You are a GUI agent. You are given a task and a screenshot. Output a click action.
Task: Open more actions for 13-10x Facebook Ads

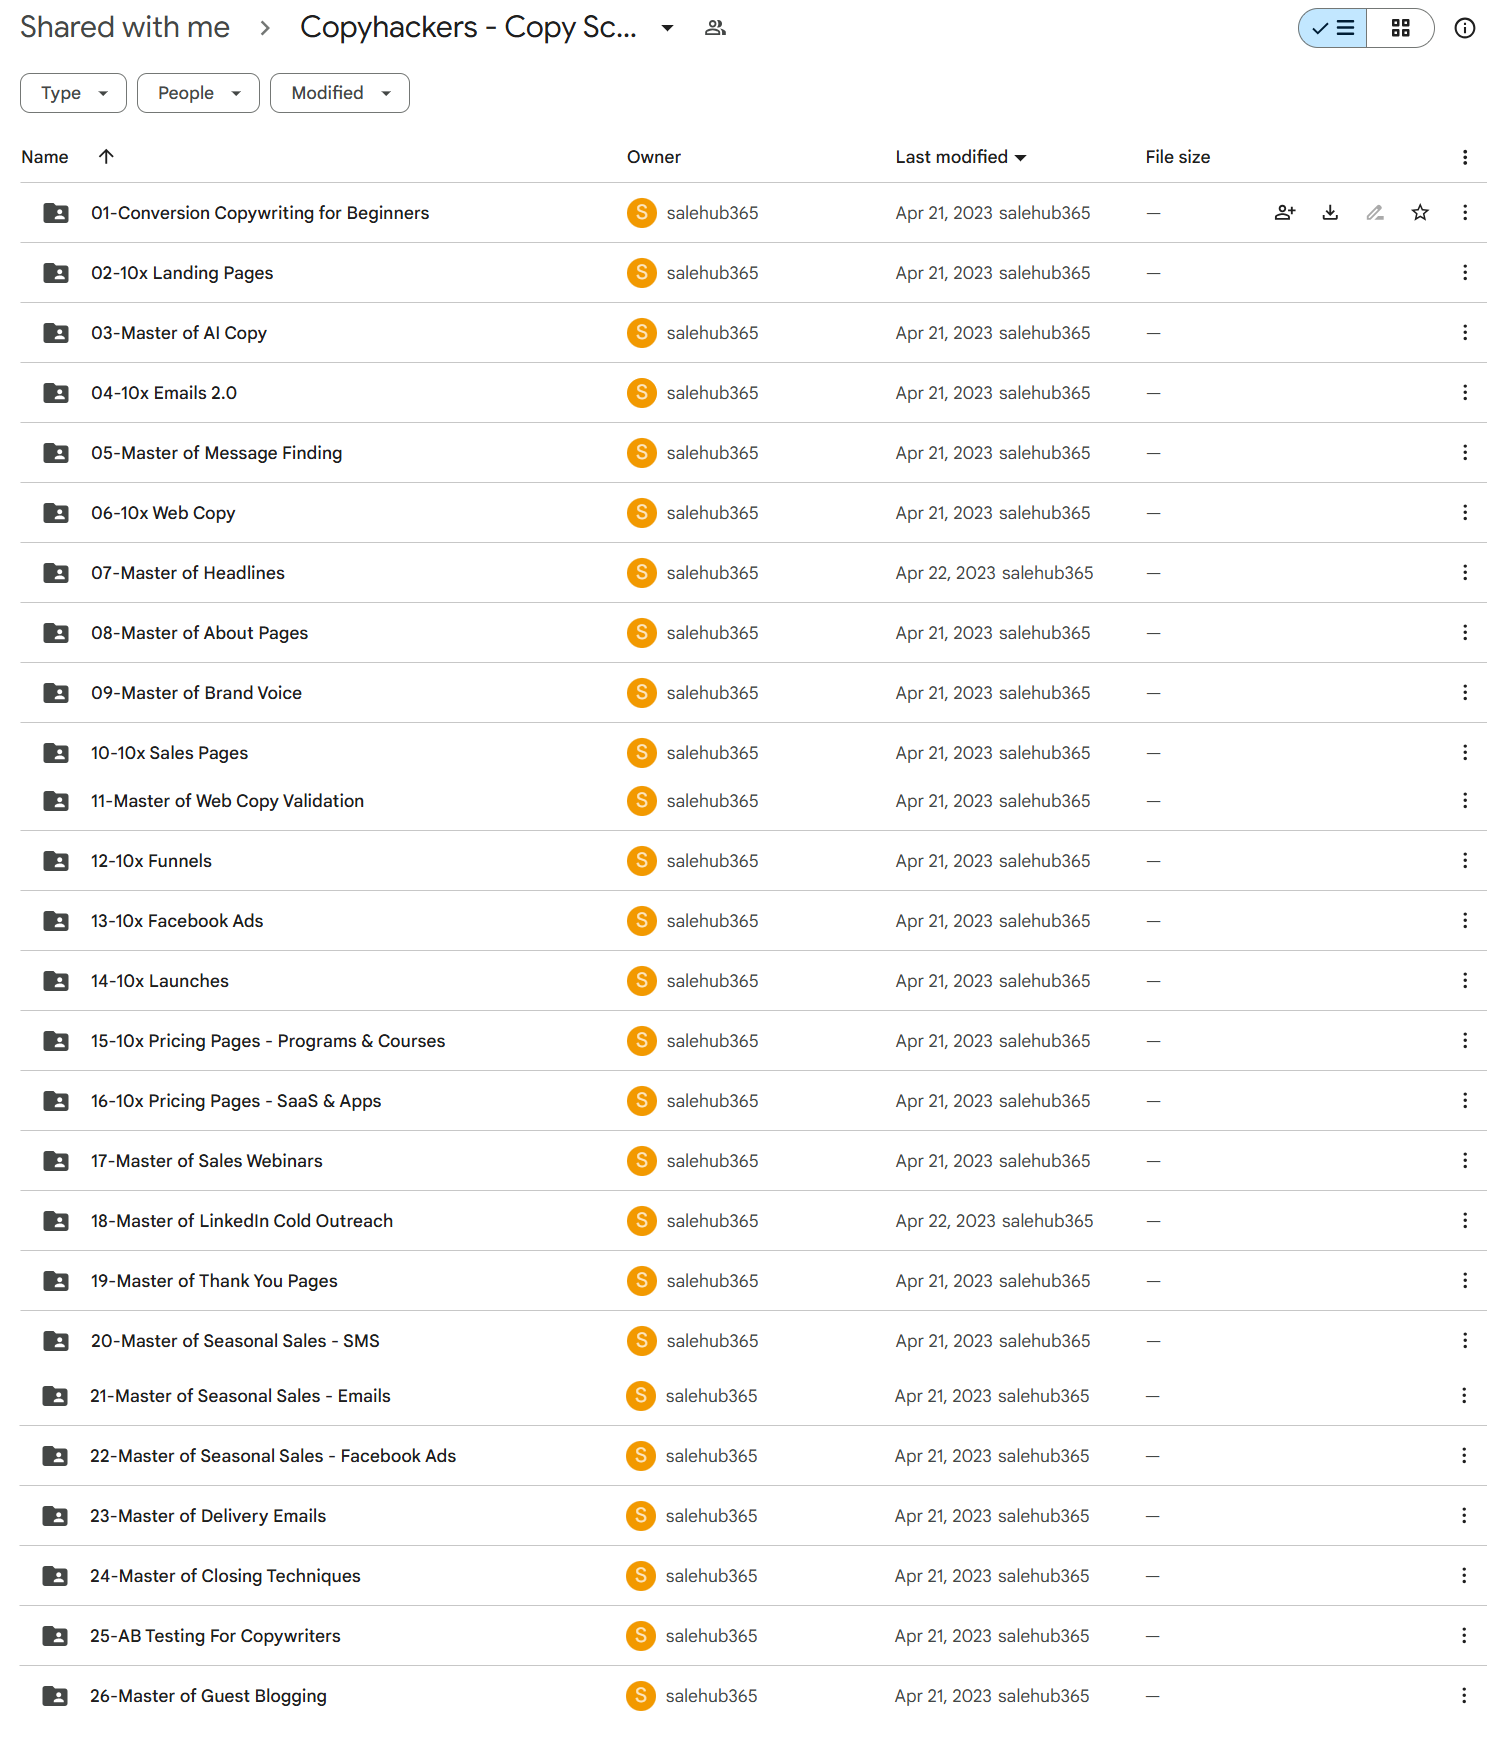(1465, 920)
